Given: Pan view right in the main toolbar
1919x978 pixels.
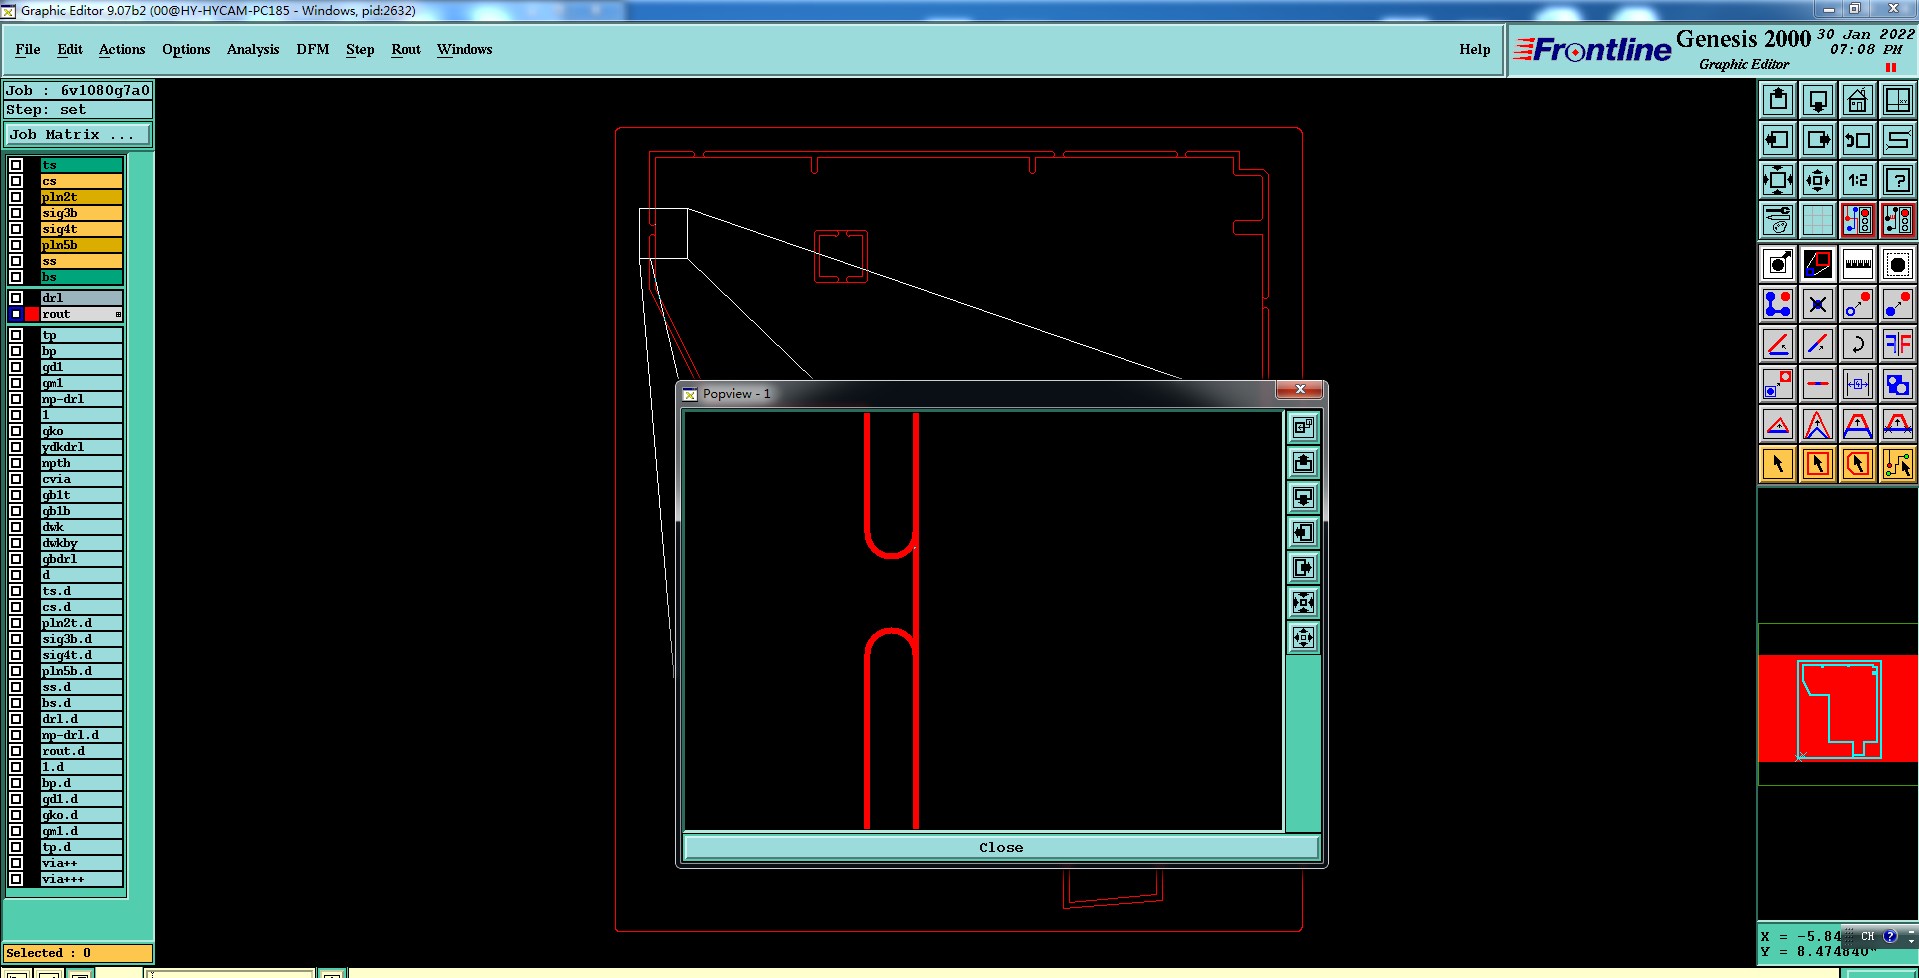Looking at the screenshot, I should (1818, 140).
